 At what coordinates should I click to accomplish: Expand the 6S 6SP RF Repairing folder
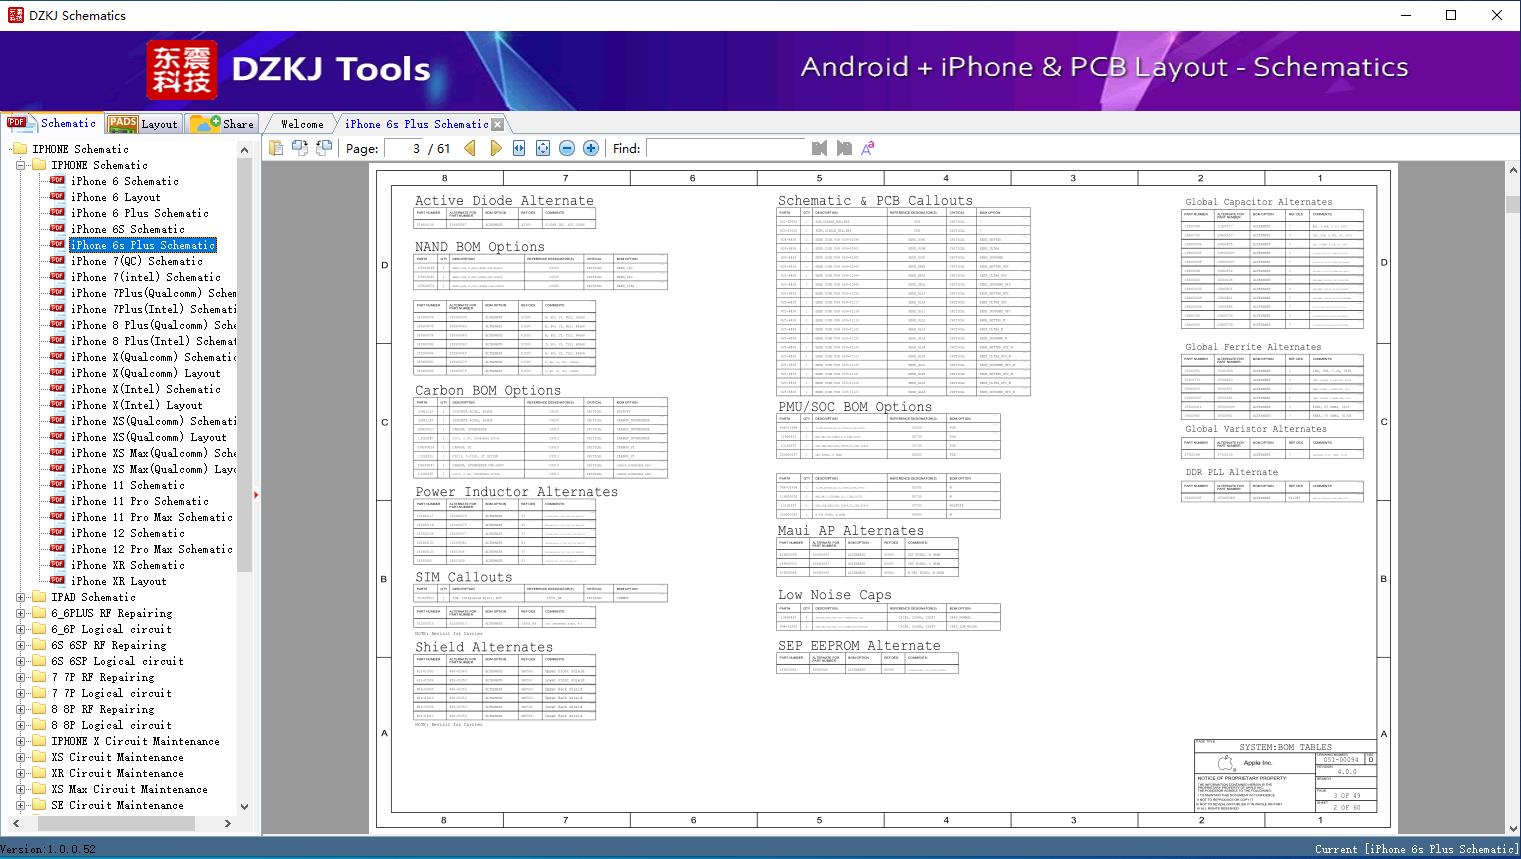[x=21, y=645]
